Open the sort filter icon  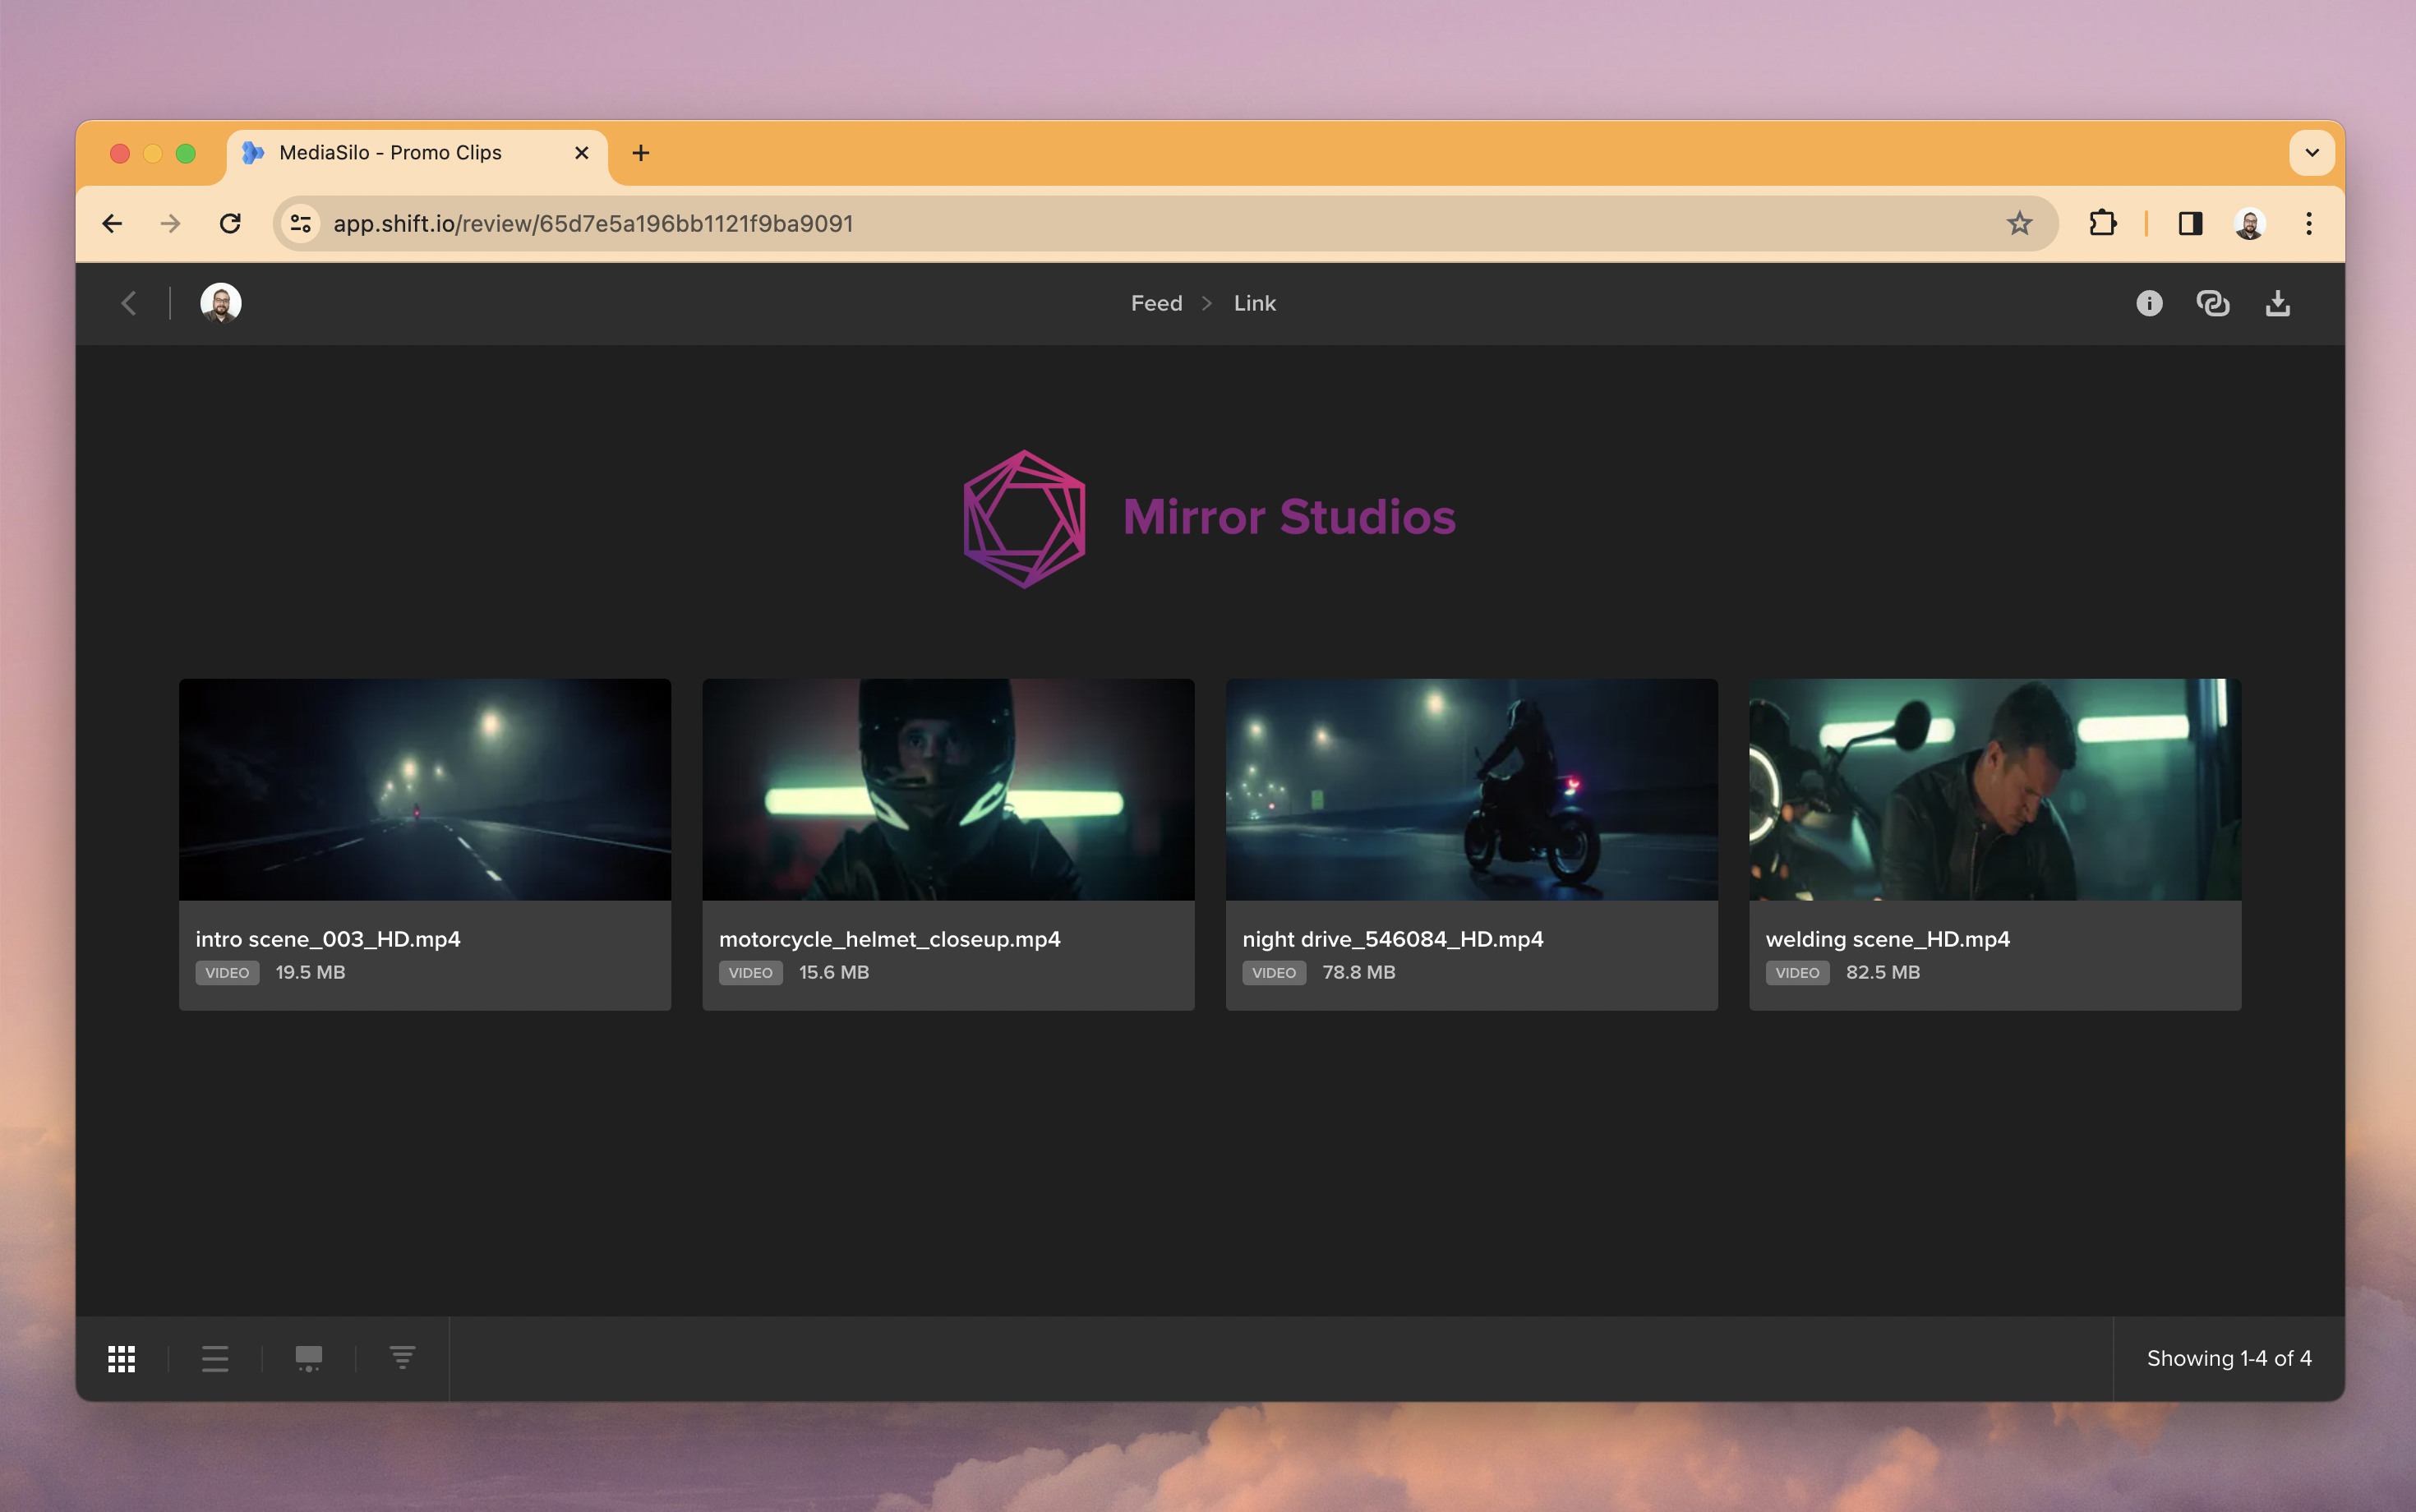pyautogui.click(x=402, y=1358)
